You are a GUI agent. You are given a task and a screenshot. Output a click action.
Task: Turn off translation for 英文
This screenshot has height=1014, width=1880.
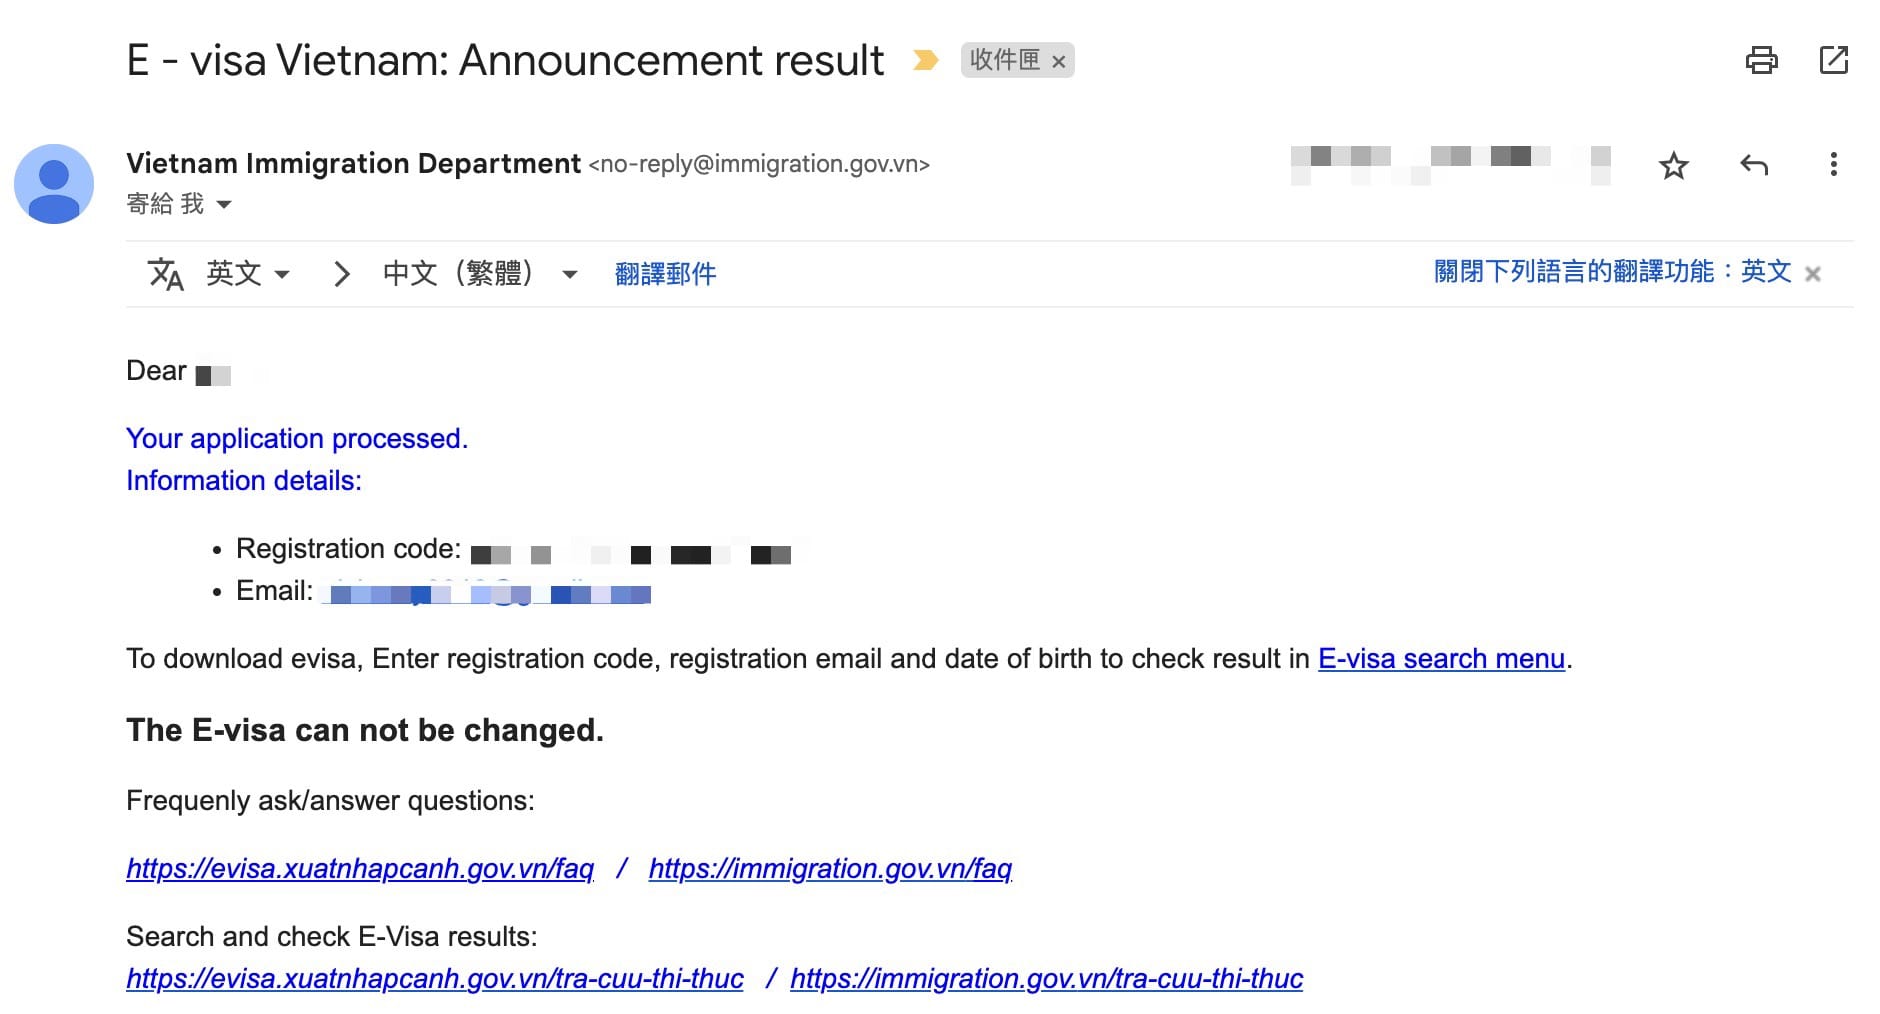click(x=1611, y=272)
